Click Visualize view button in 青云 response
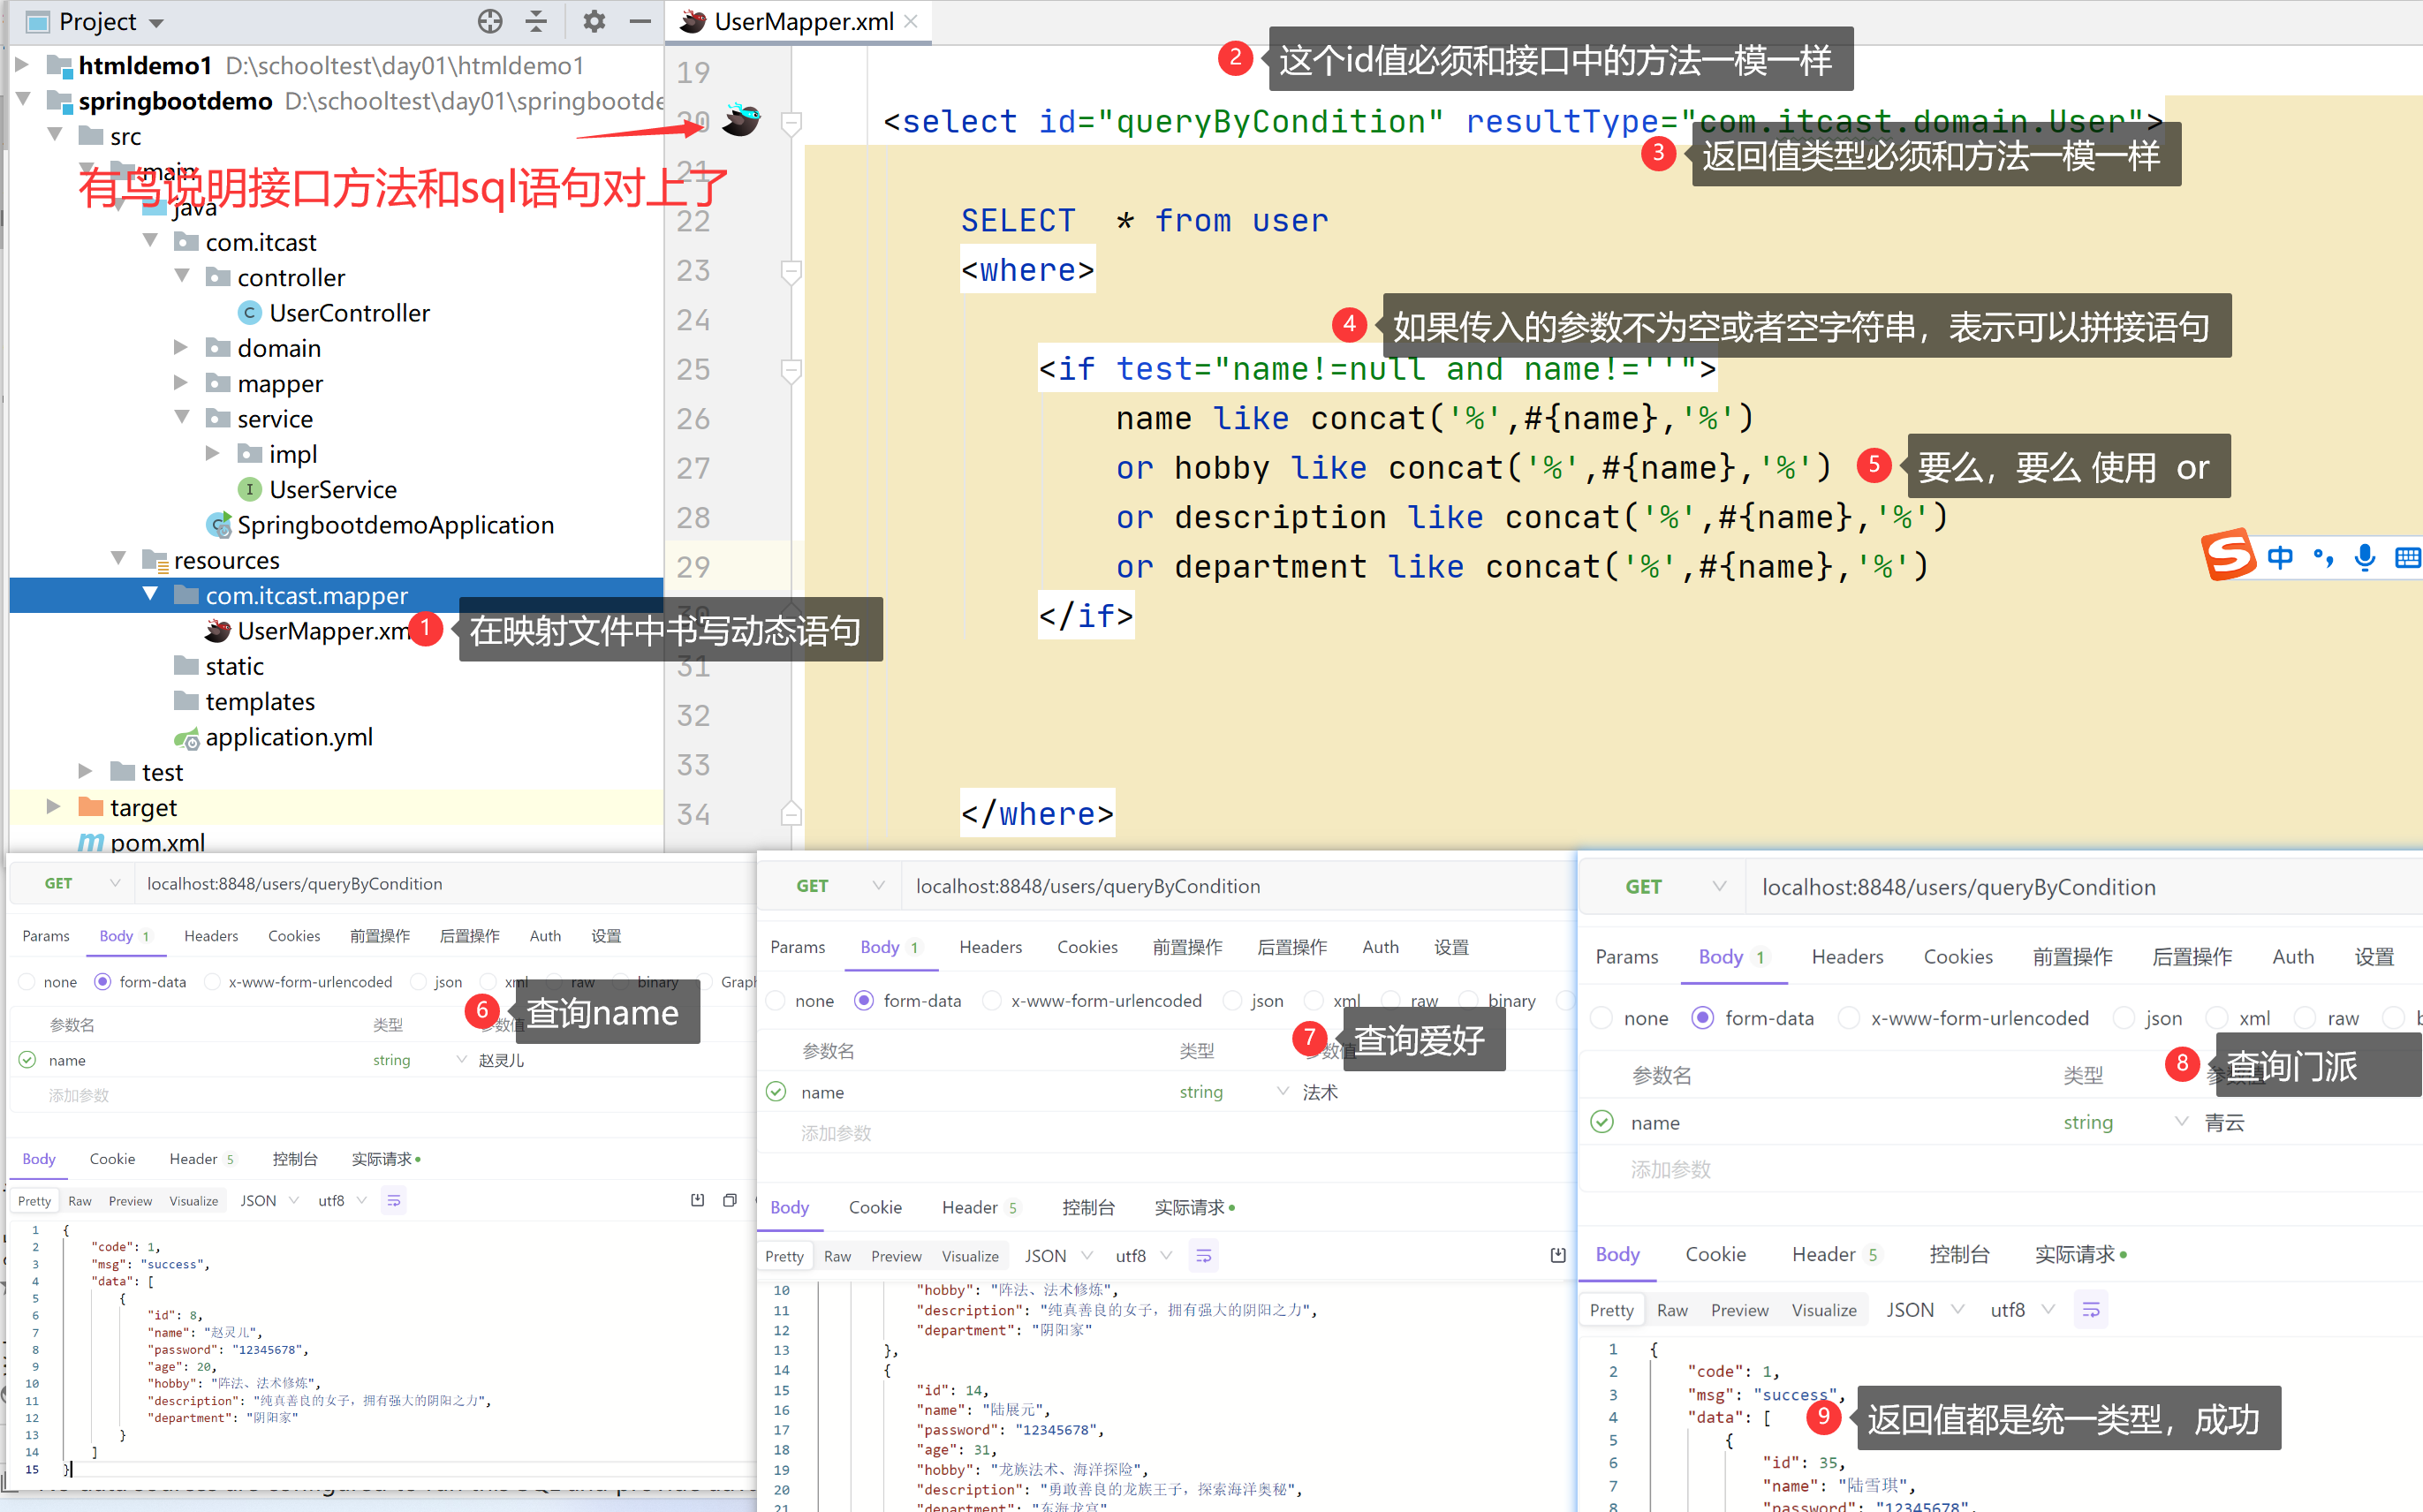Image resolution: width=2423 pixels, height=1512 pixels. pos(1824,1310)
